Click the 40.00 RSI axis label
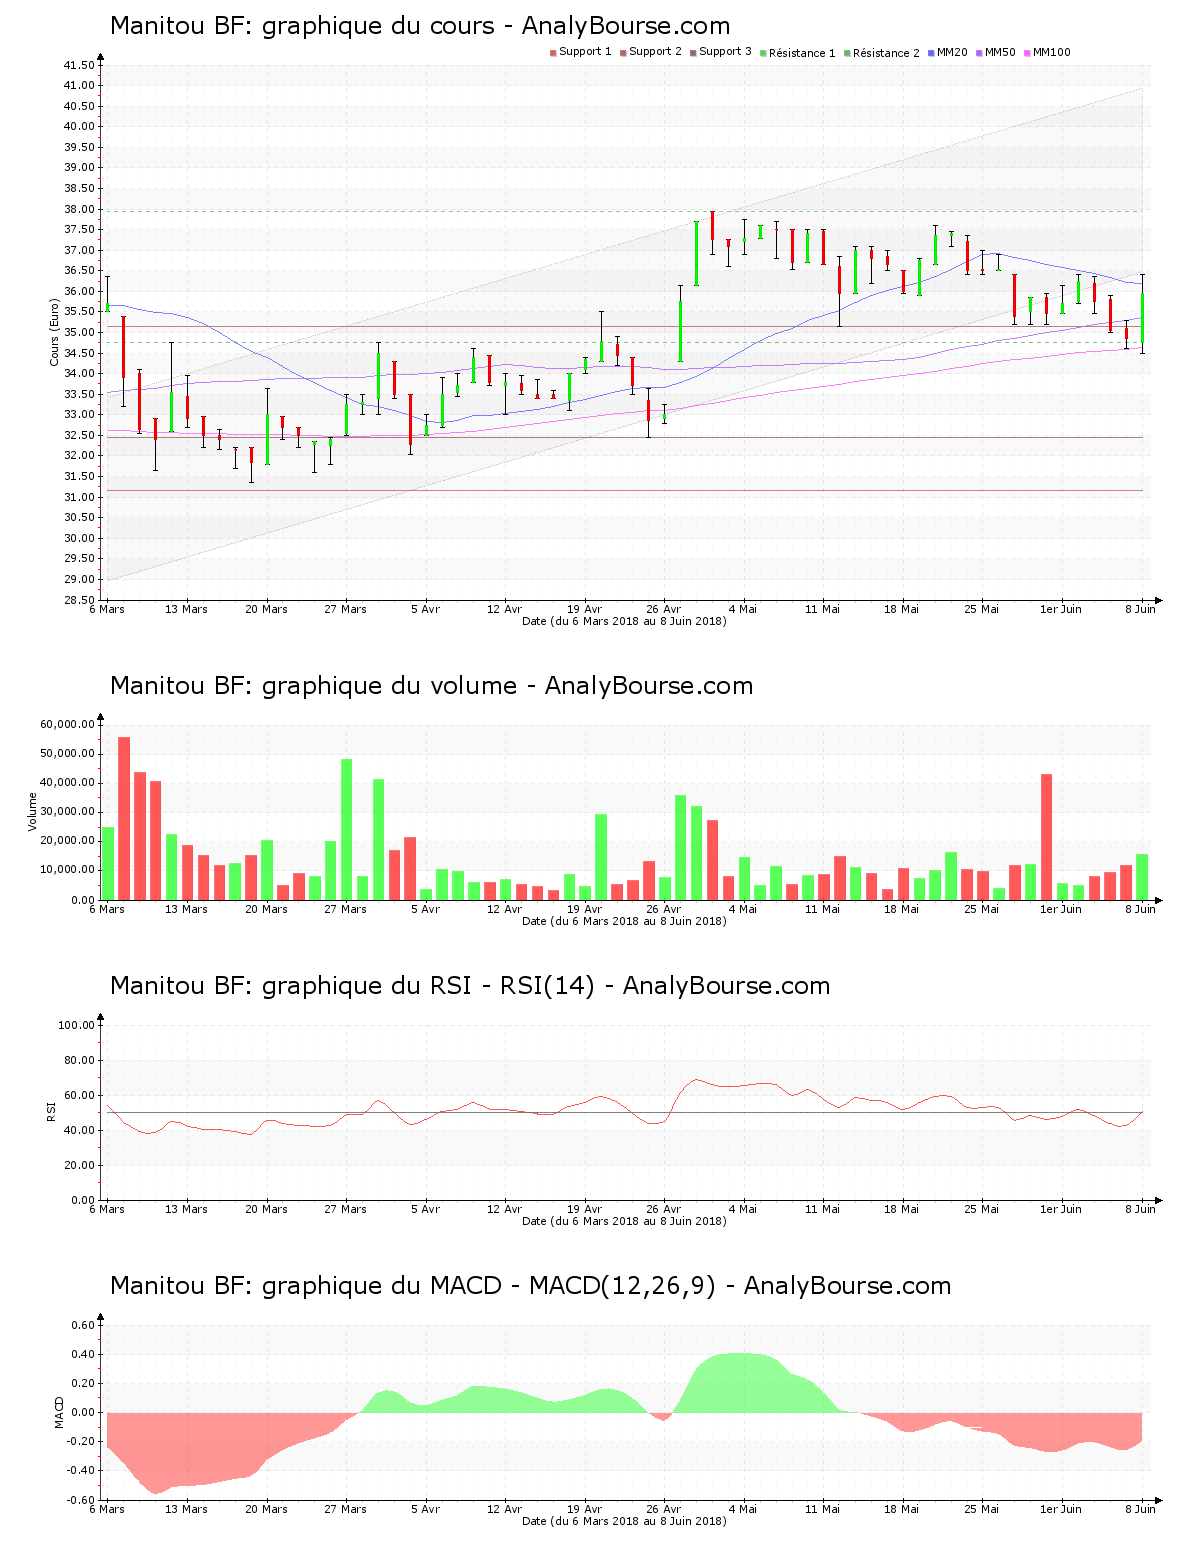Image resolution: width=1200 pixels, height=1550 pixels. [x=79, y=1130]
